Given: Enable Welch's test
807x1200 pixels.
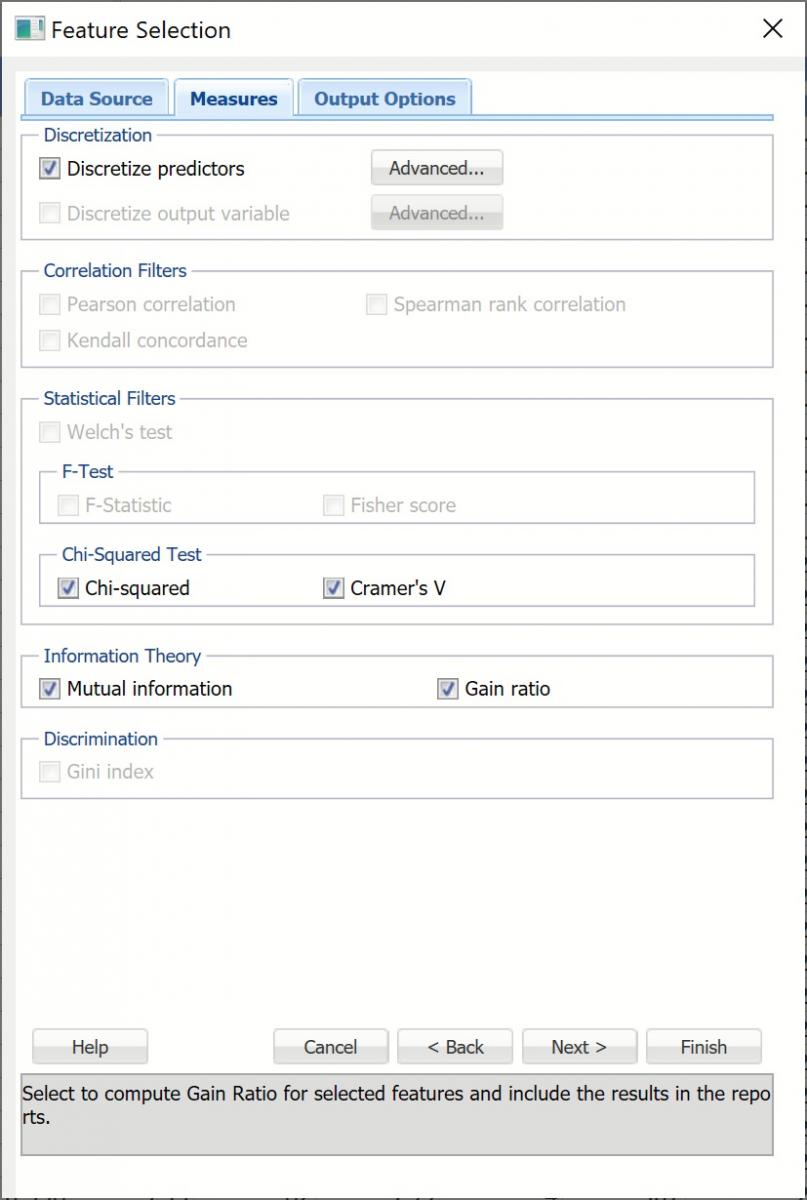Looking at the screenshot, I should pos(49,432).
